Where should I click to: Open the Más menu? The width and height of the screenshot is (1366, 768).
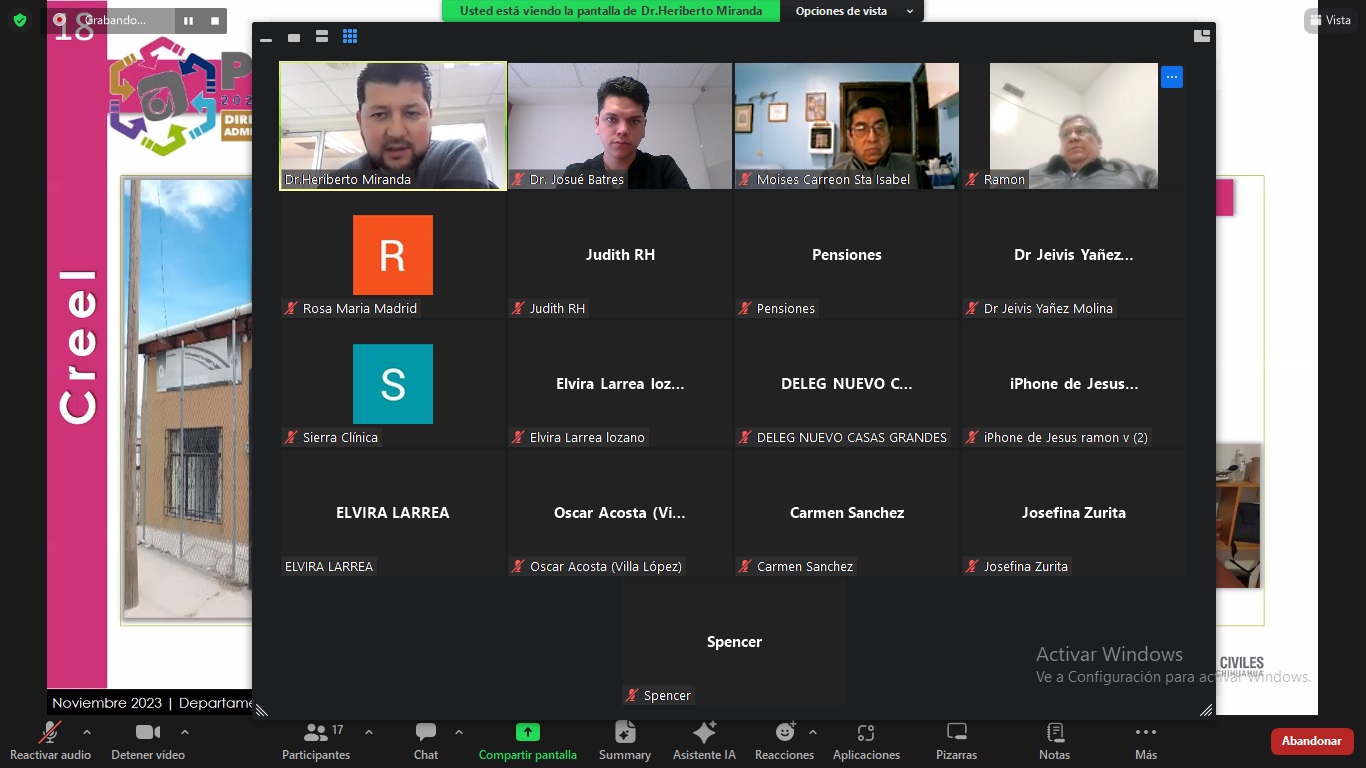coord(1146,740)
